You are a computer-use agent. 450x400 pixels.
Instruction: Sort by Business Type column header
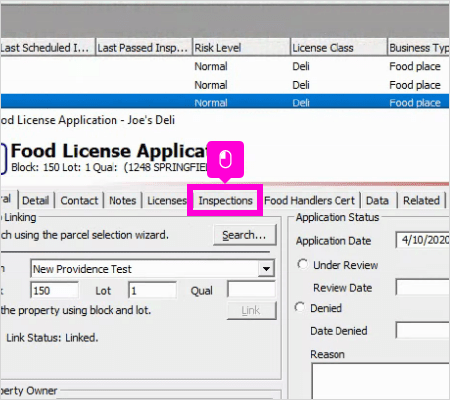[418, 47]
